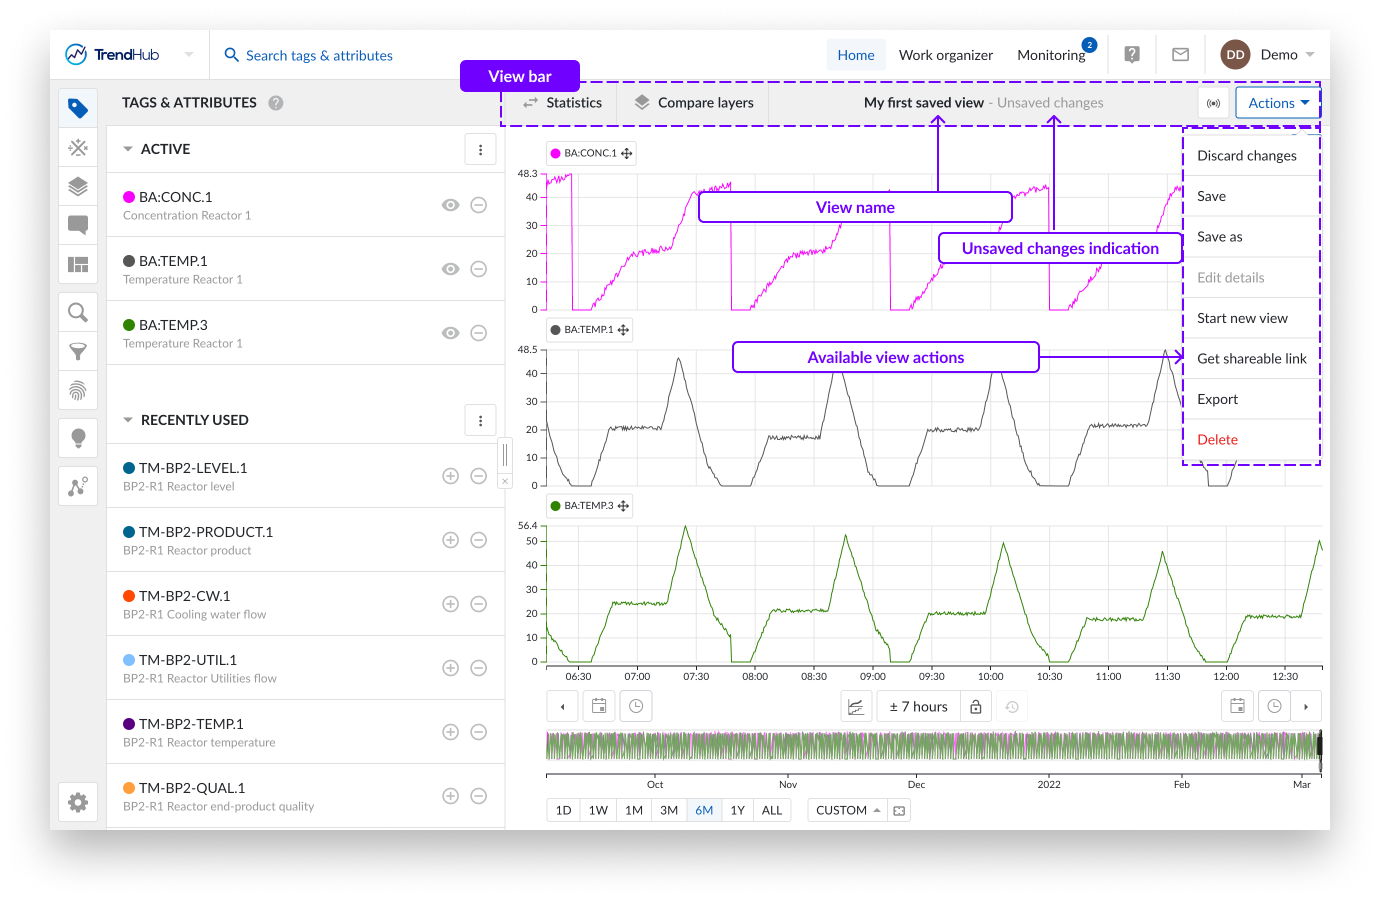Open the mail envelope icon in header

(1180, 55)
